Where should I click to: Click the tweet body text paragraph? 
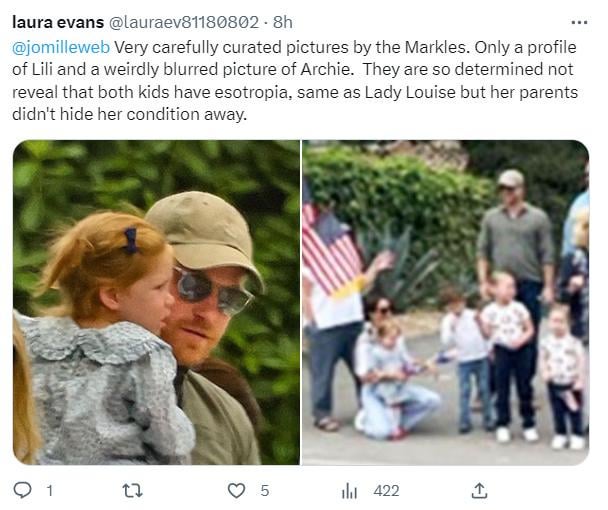click(300, 80)
